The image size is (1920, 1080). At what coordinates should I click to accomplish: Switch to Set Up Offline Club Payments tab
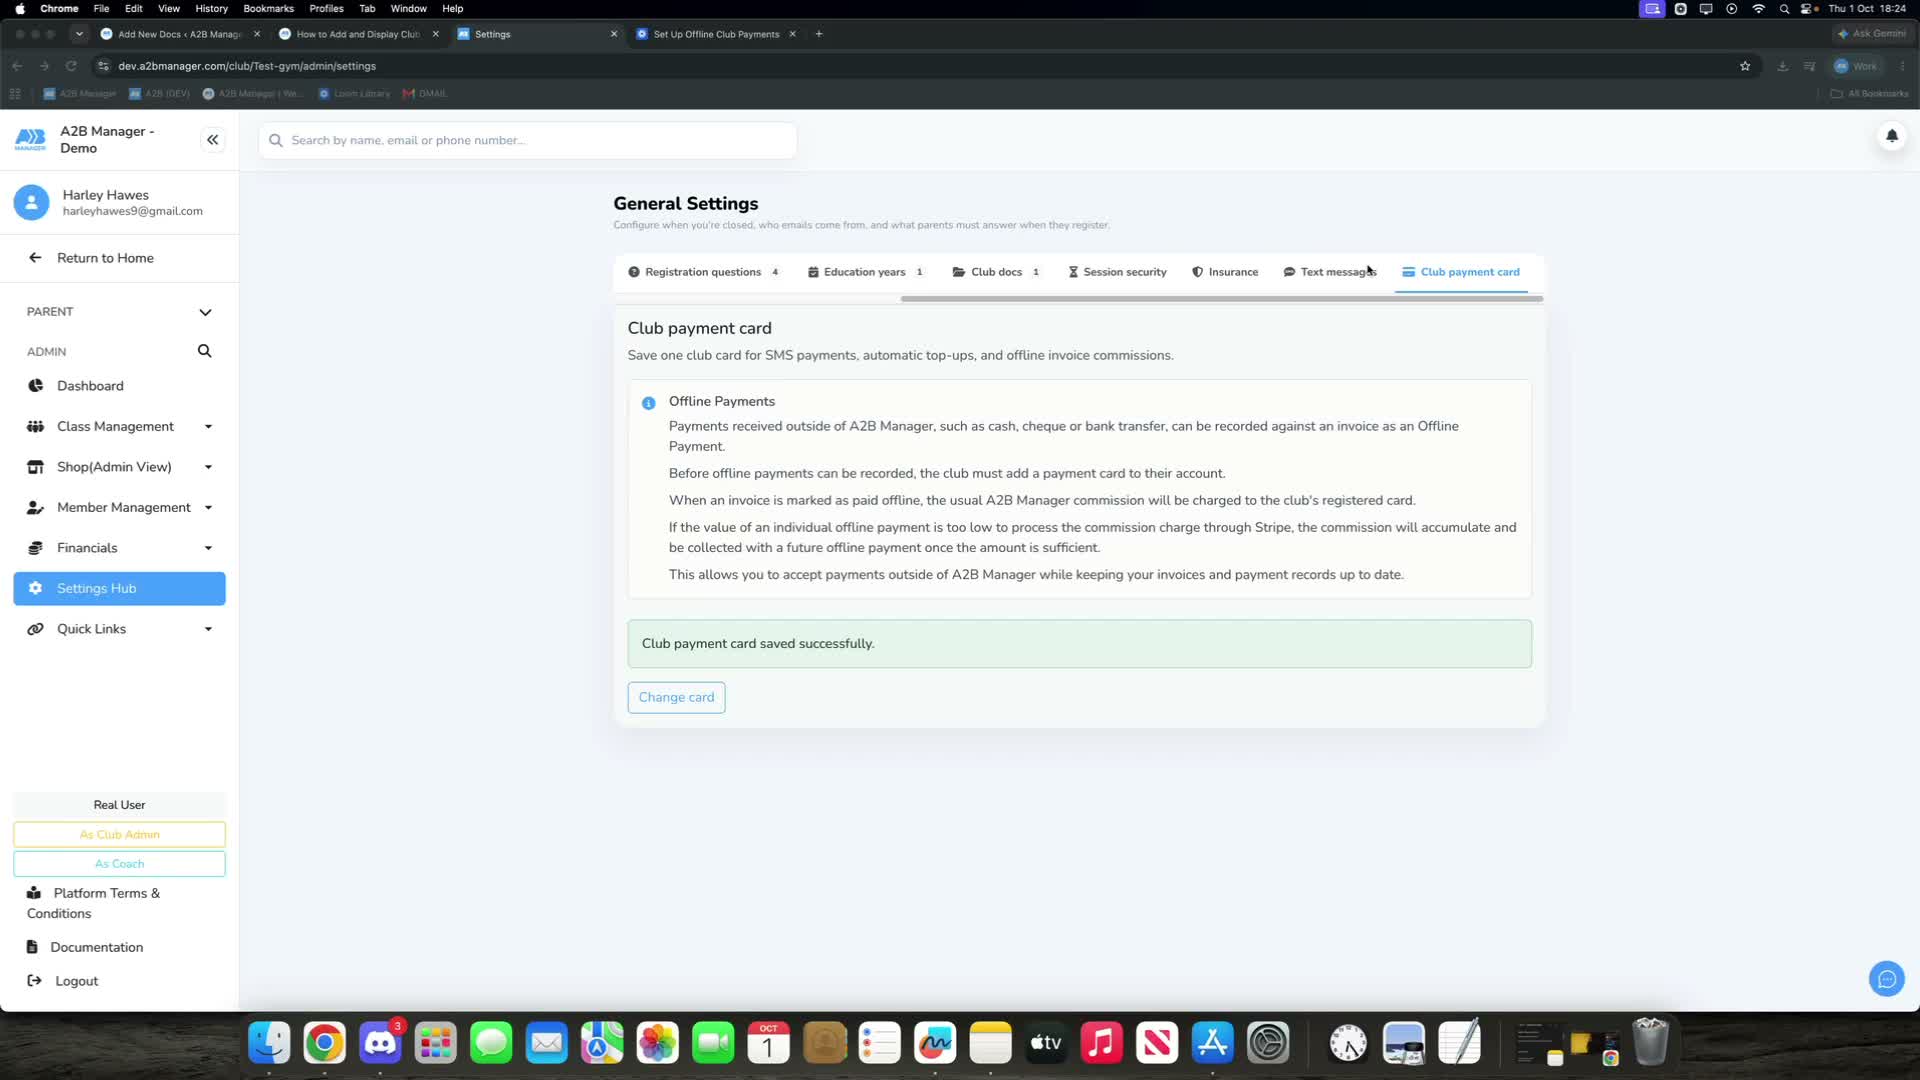tap(716, 34)
